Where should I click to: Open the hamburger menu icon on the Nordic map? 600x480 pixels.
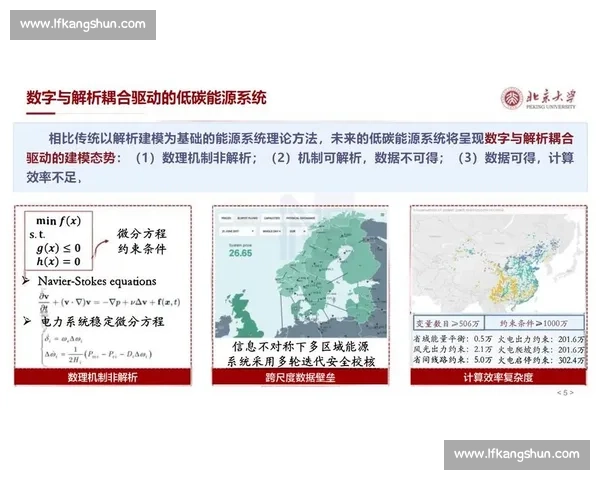click(382, 215)
